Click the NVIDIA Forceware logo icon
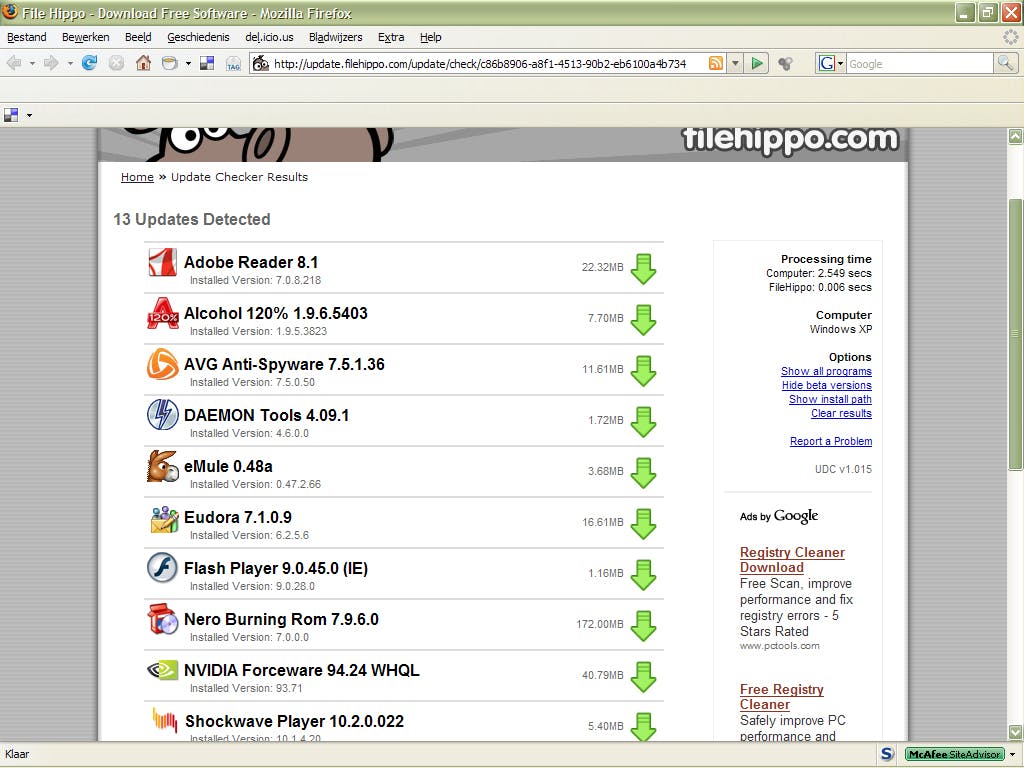This screenshot has width=1024, height=768. [162, 670]
